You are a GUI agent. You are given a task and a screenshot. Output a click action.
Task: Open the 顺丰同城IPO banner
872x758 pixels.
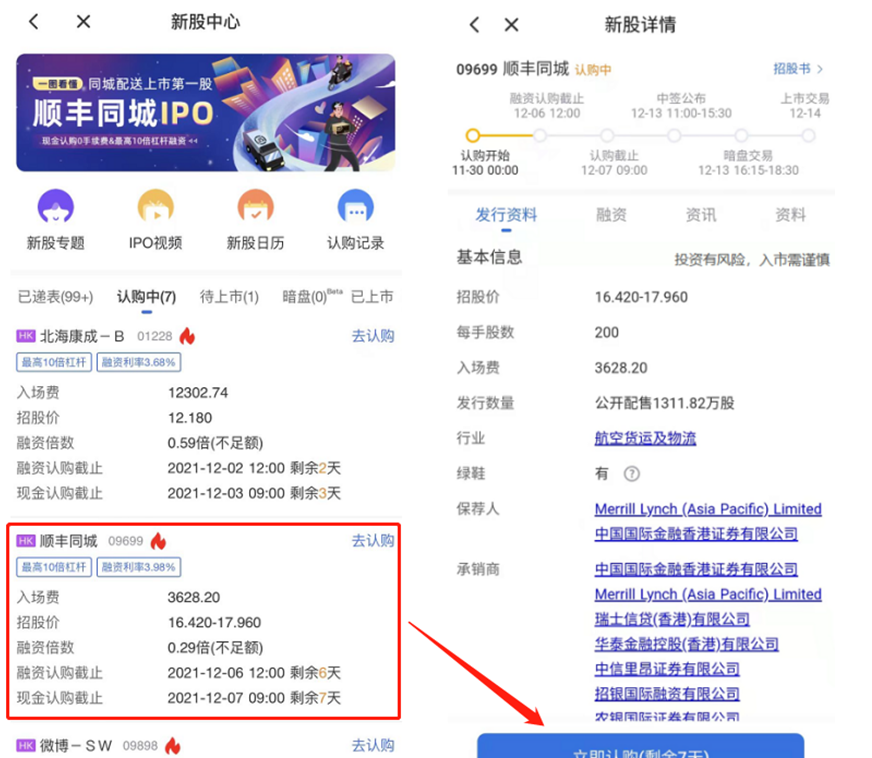(206, 112)
